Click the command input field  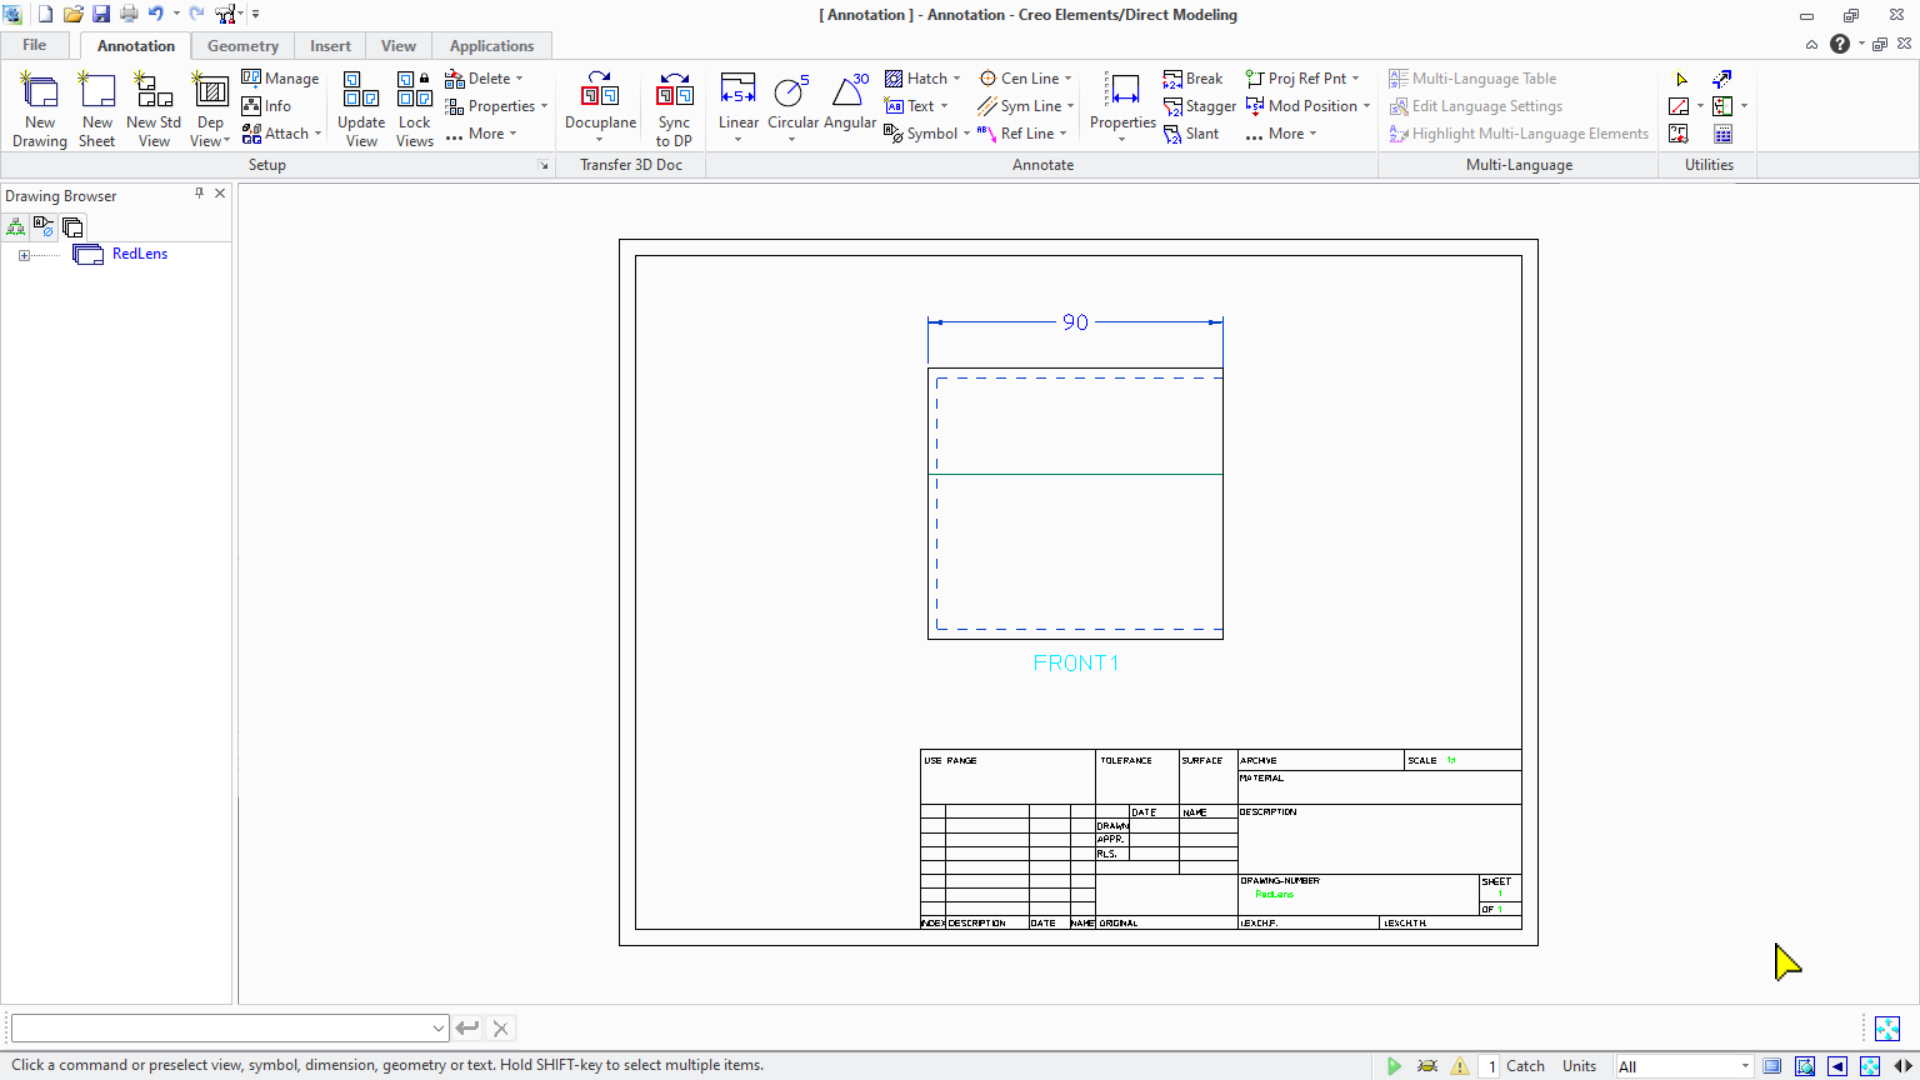[229, 1028]
